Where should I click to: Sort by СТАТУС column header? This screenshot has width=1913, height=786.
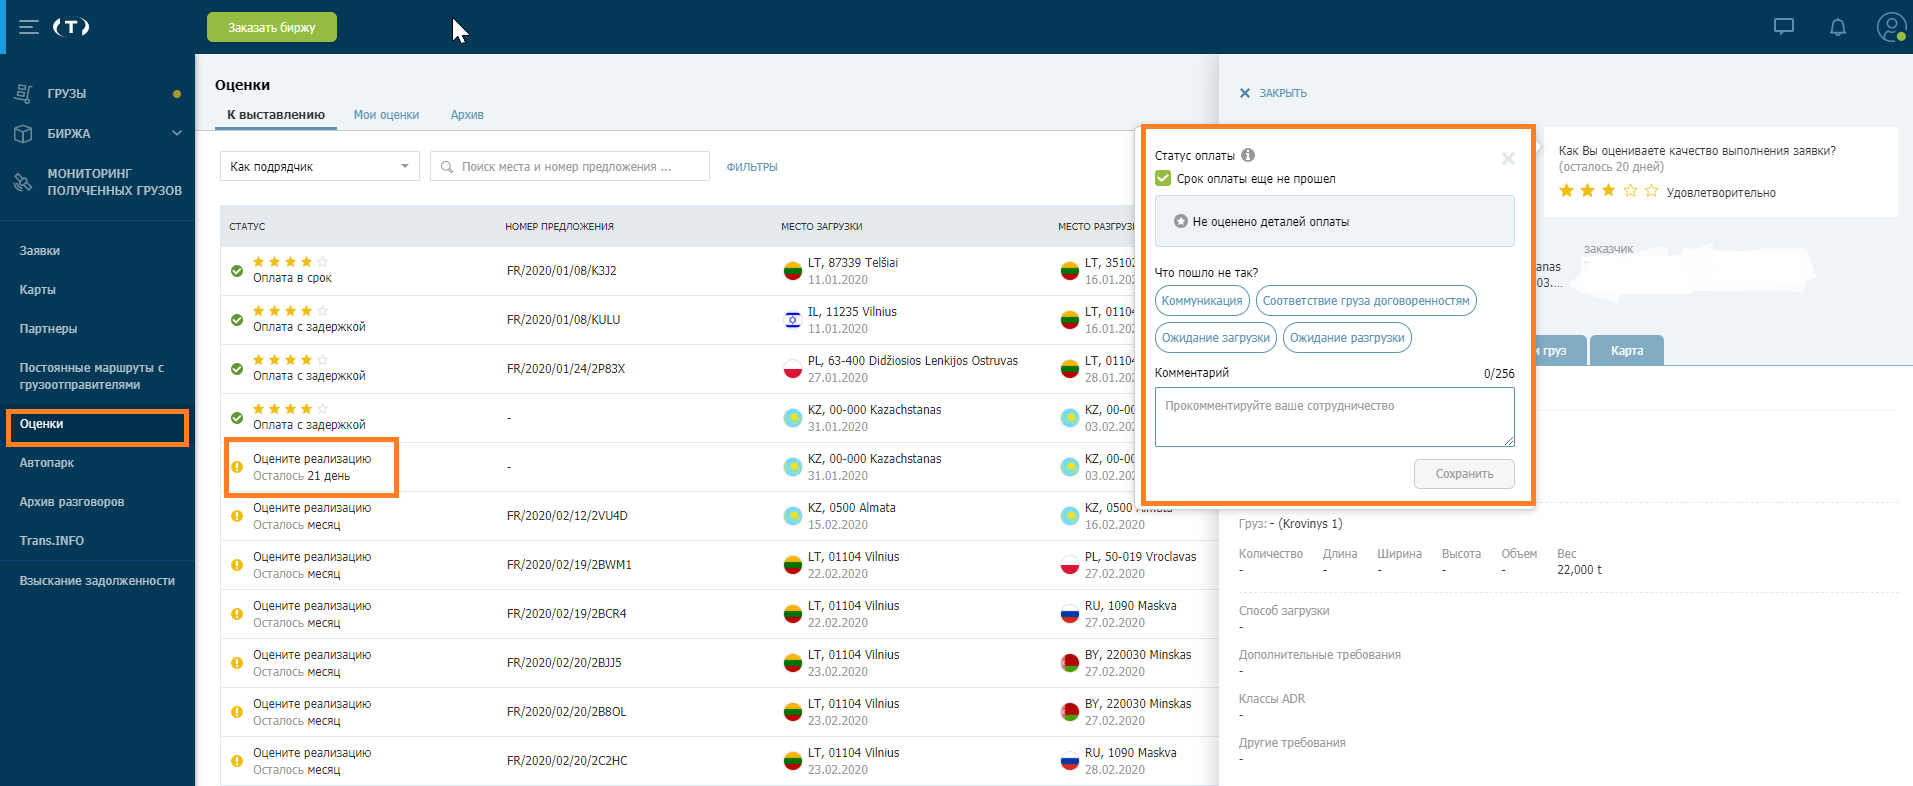pos(247,227)
